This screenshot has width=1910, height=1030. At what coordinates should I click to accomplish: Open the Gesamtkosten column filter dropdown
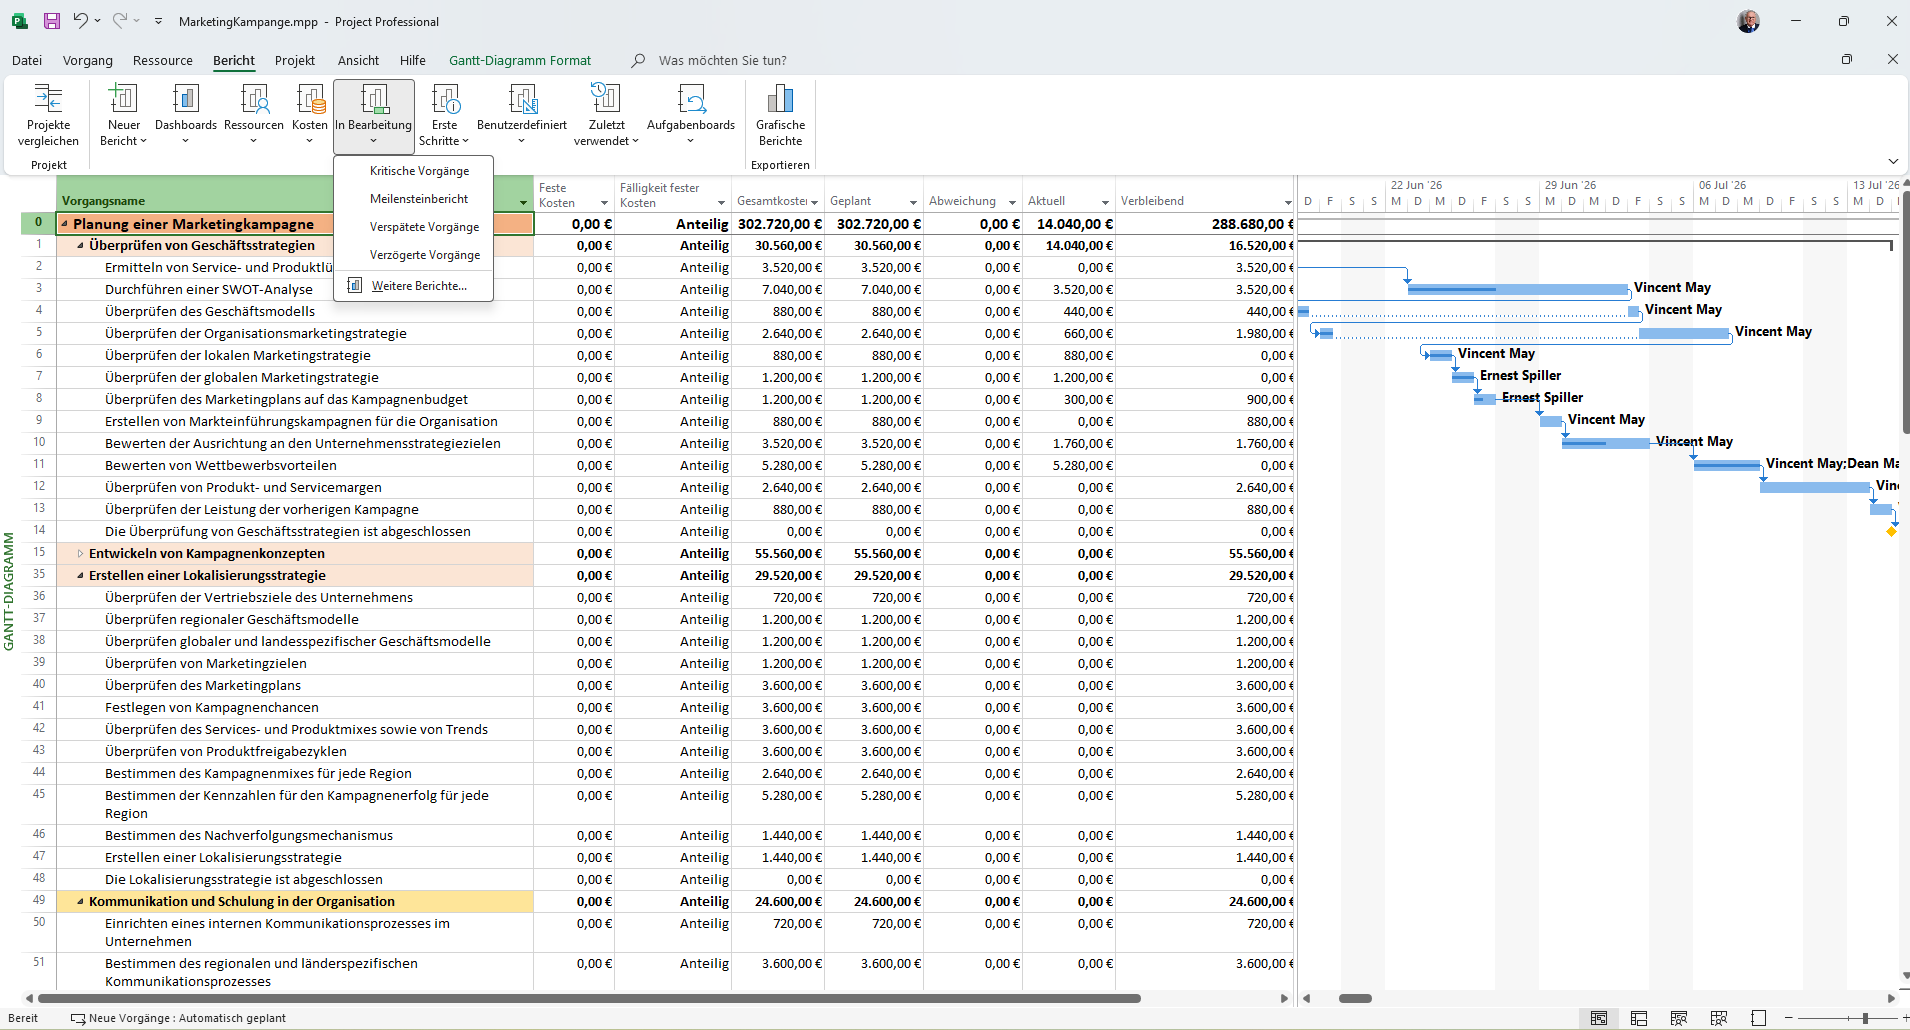pyautogui.click(x=815, y=202)
